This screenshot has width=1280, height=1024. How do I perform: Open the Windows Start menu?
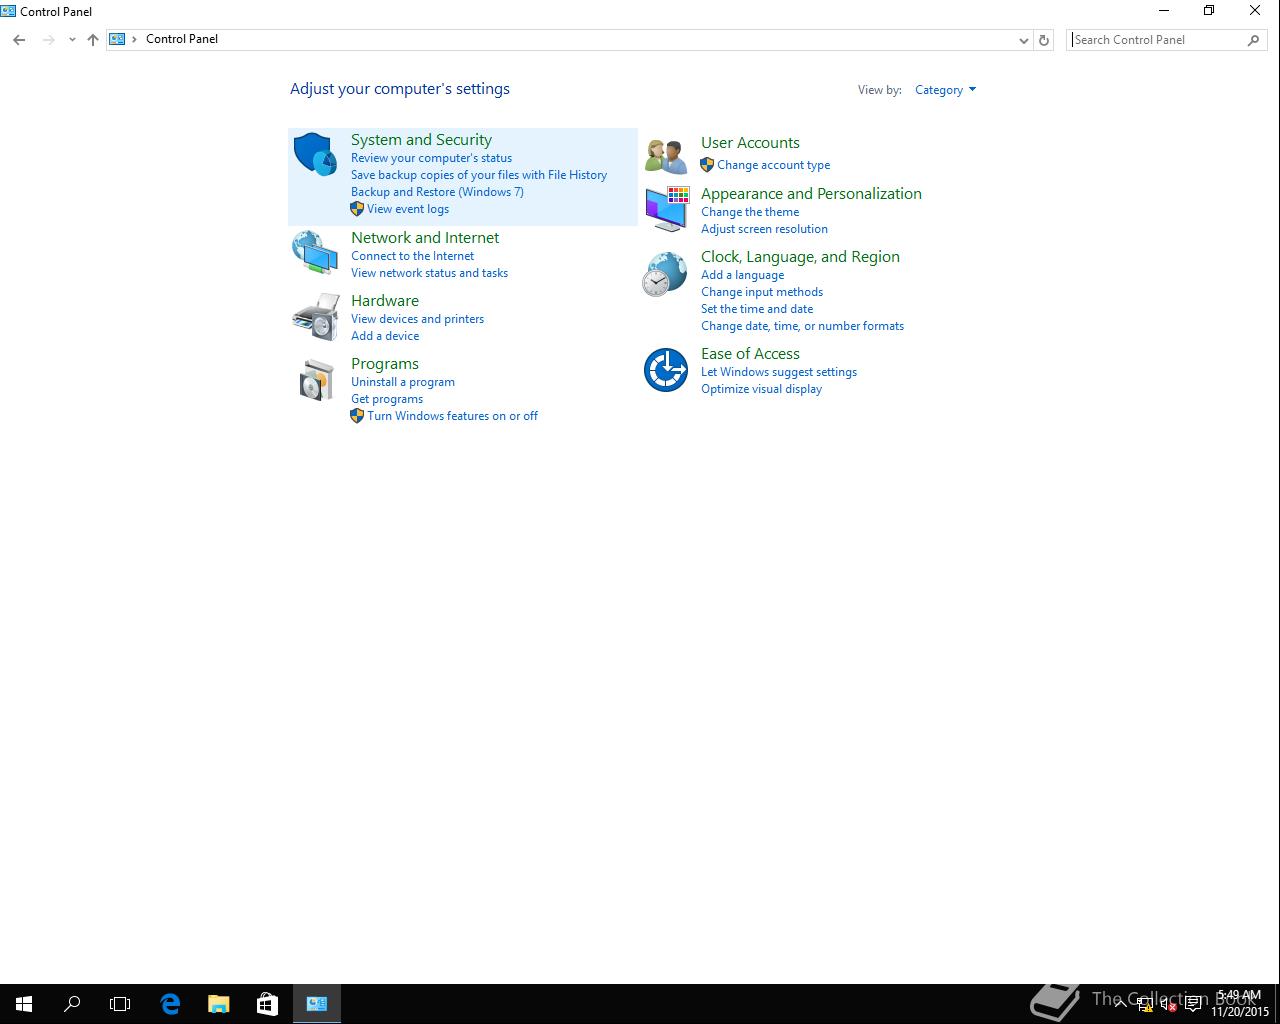(x=24, y=1004)
